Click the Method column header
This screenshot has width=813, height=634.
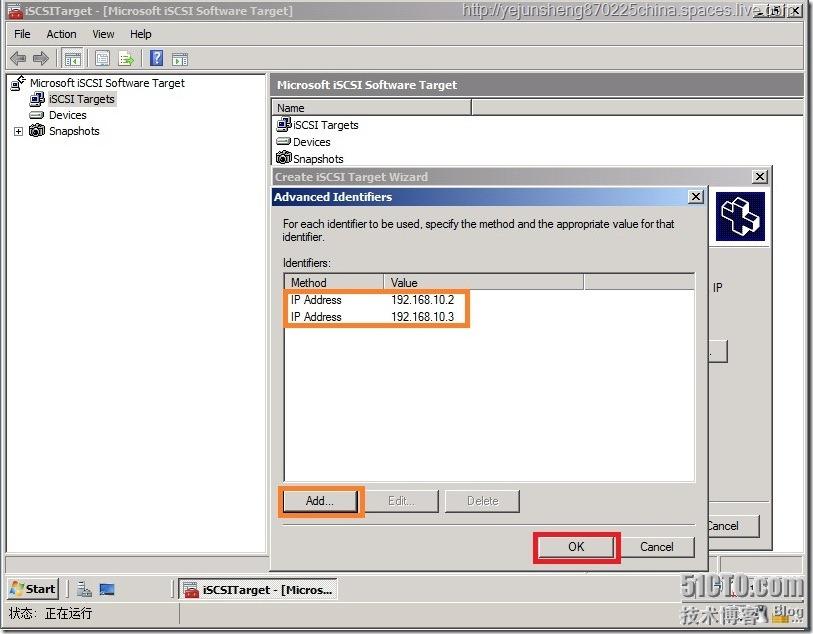coord(334,283)
